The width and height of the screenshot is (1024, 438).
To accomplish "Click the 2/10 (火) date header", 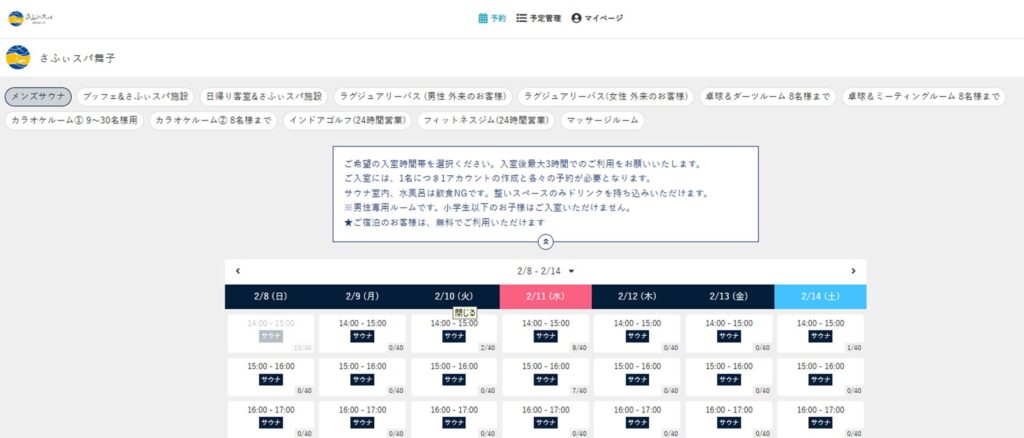I will (454, 296).
